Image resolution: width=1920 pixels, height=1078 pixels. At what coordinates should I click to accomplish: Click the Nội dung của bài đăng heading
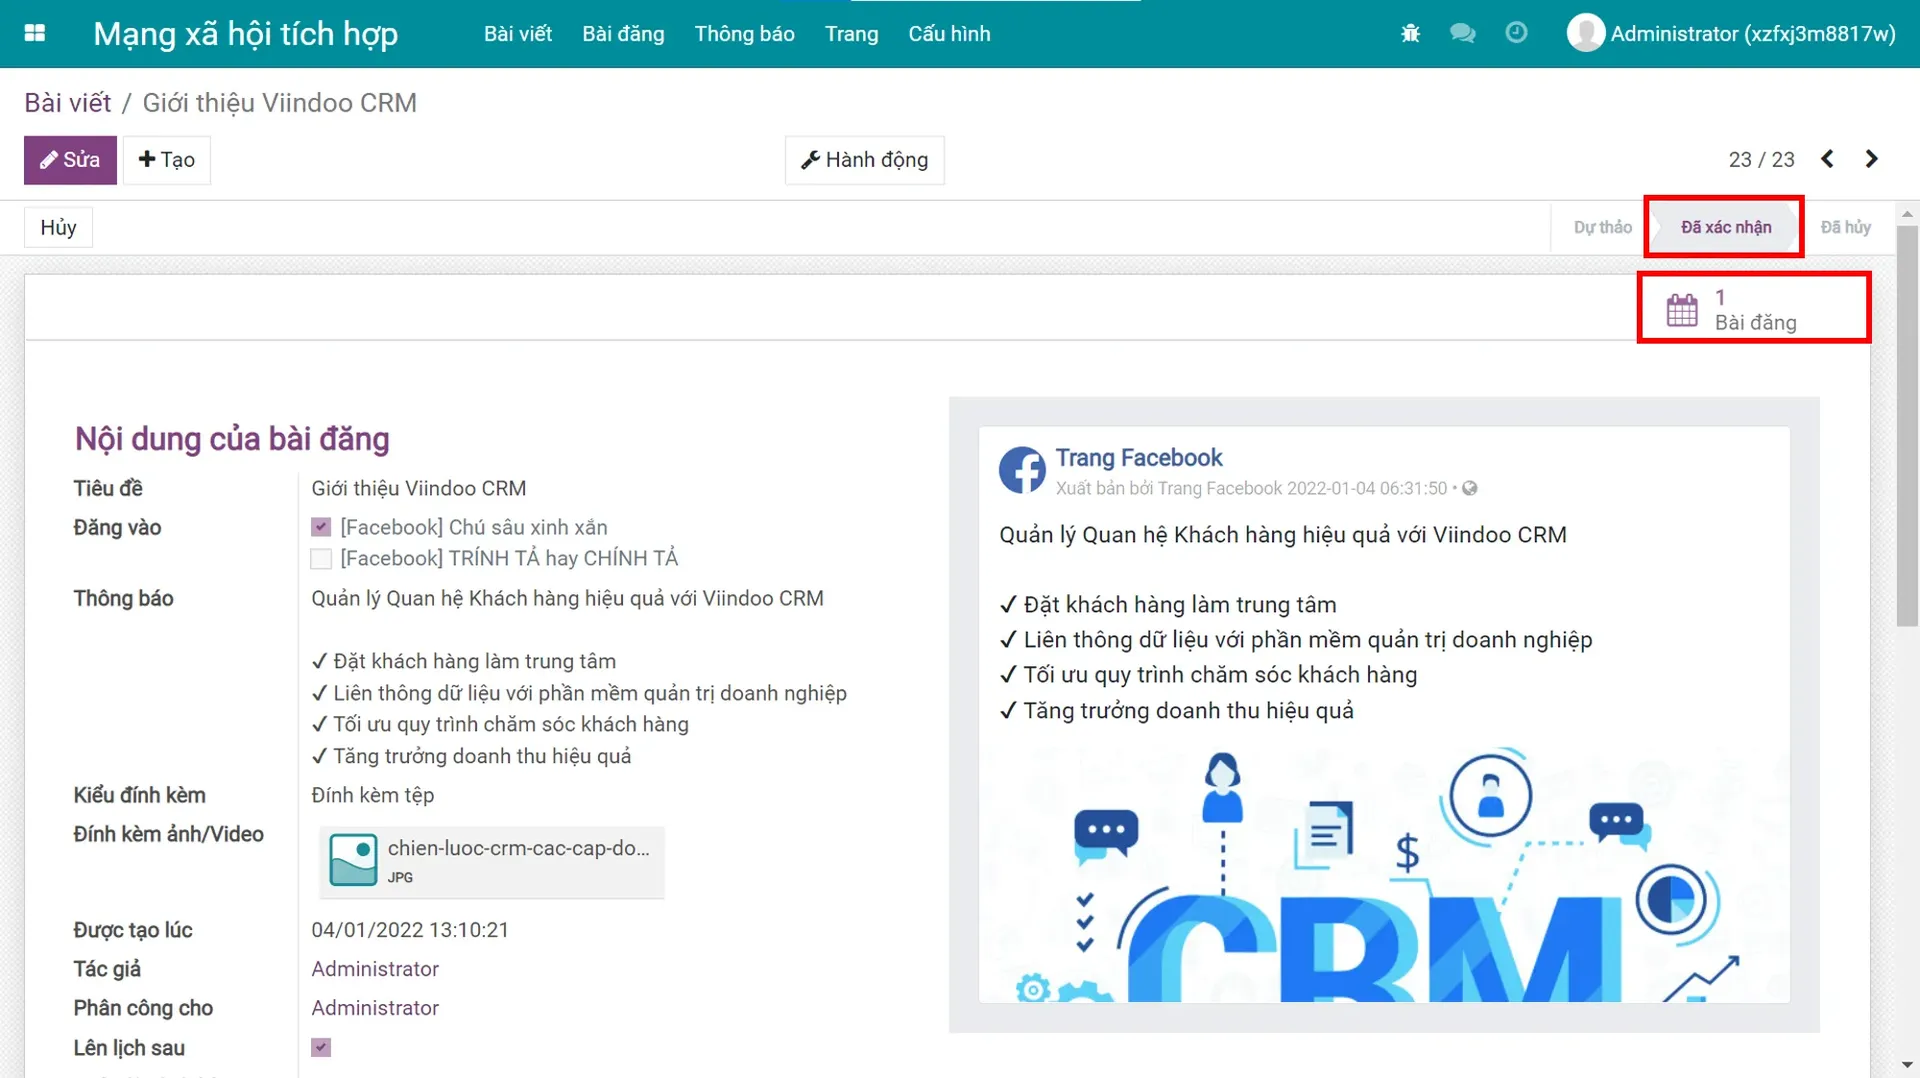pyautogui.click(x=232, y=439)
